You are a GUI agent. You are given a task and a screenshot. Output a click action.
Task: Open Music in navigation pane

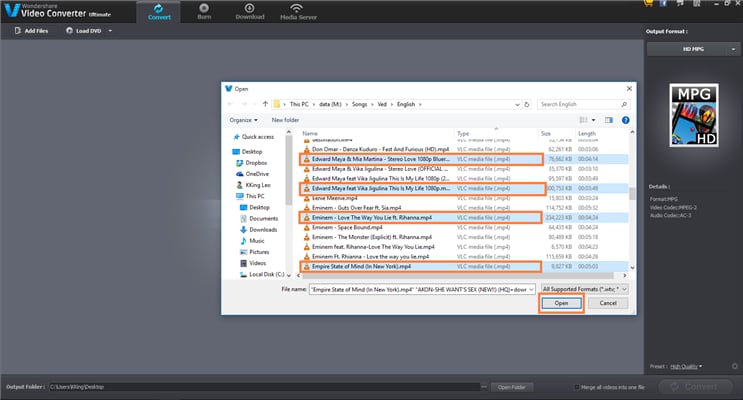coord(252,241)
